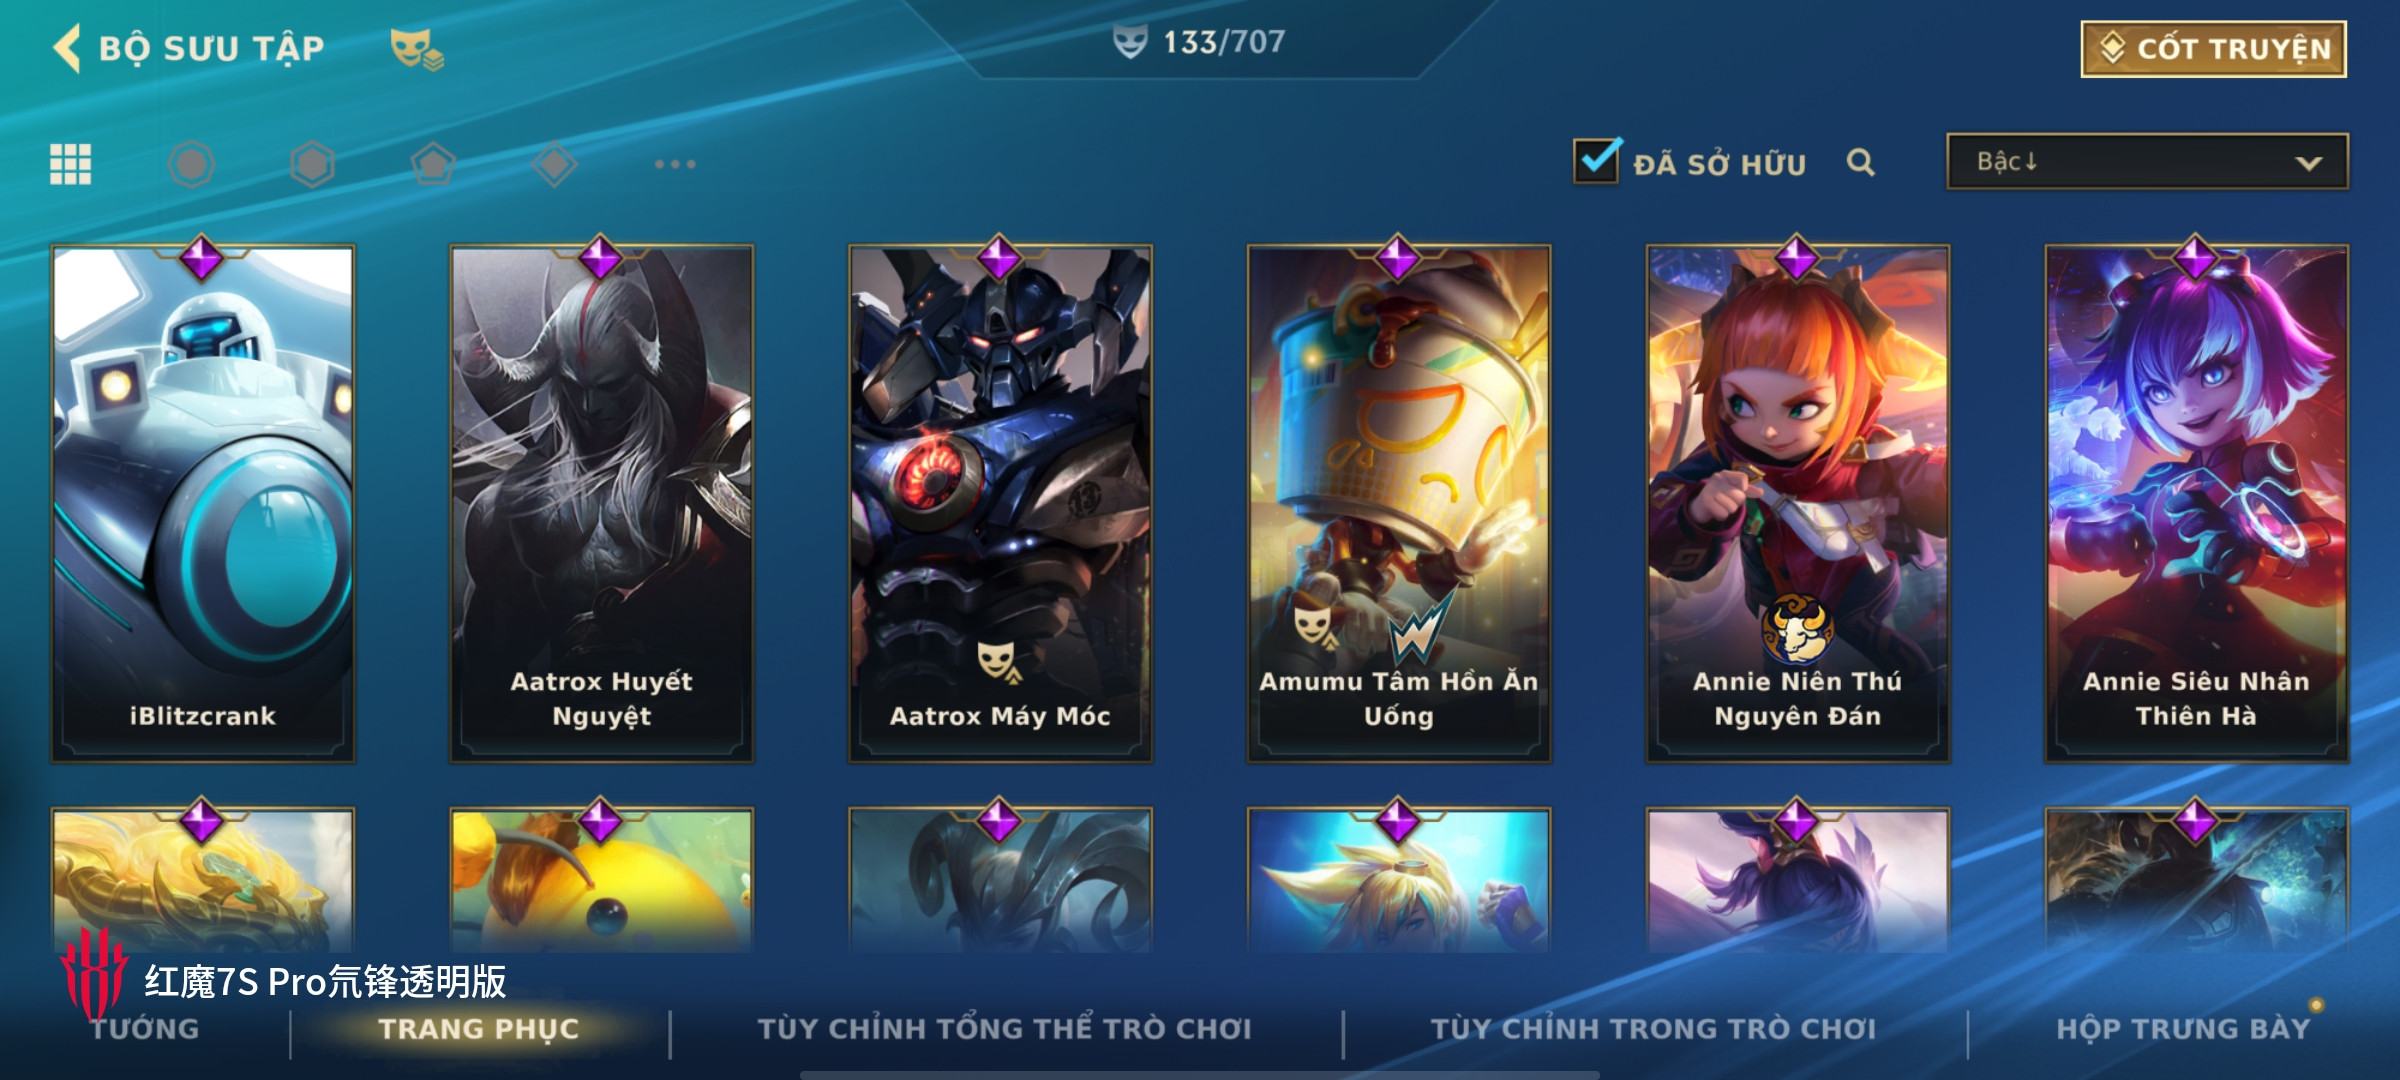
Task: Click the Cốt Truyện button
Action: pos(2214,49)
